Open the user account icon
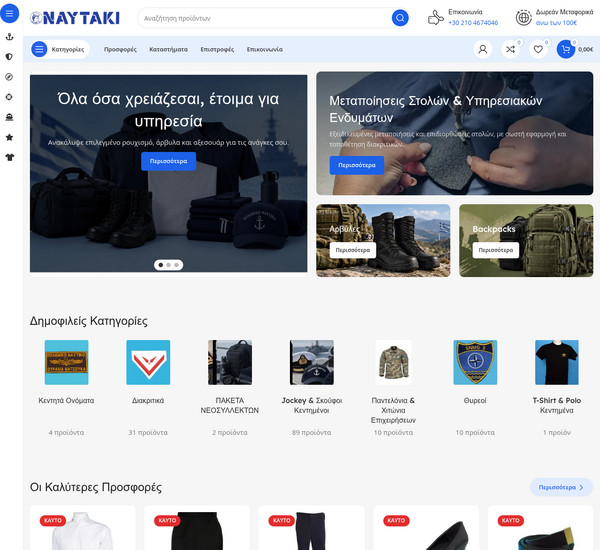This screenshot has height=550, width=600. click(483, 49)
